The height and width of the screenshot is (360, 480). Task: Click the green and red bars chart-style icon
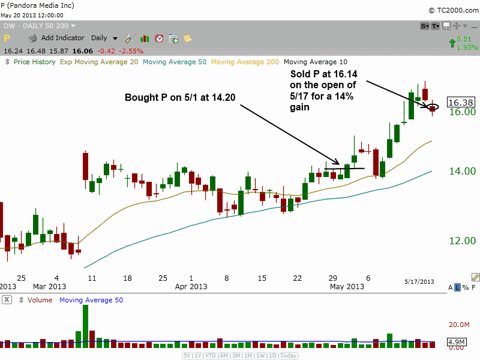pyautogui.click(x=145, y=39)
